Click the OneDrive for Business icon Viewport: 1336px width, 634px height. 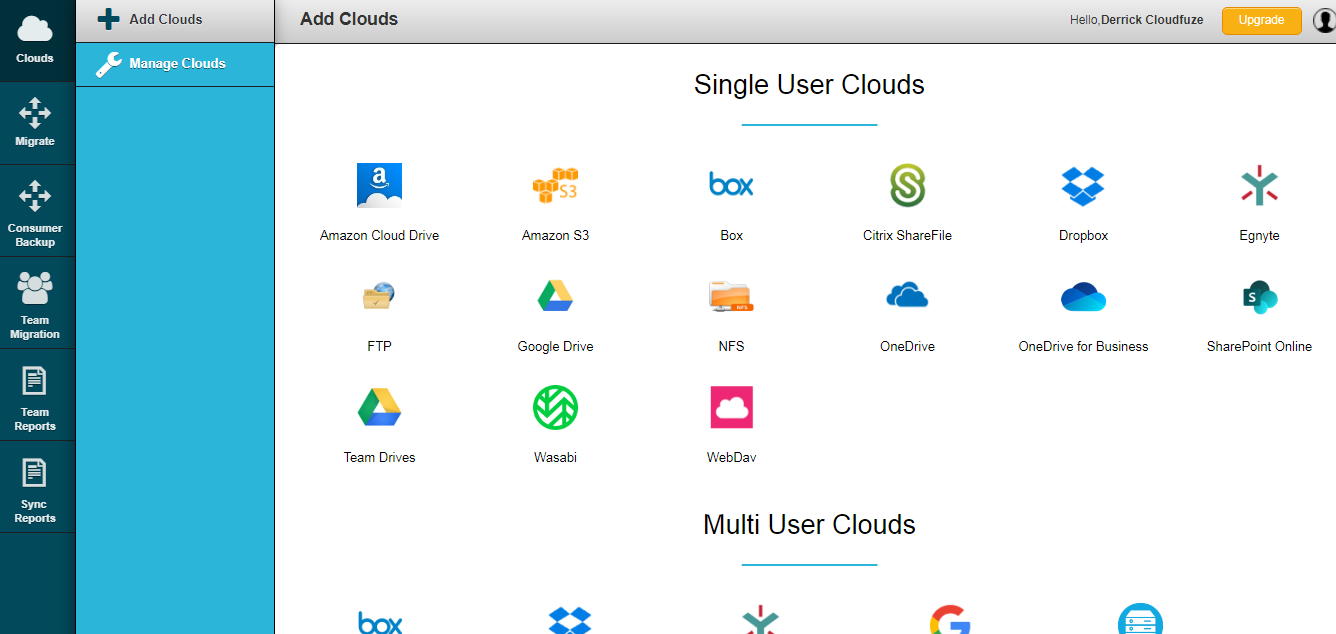(1083, 296)
